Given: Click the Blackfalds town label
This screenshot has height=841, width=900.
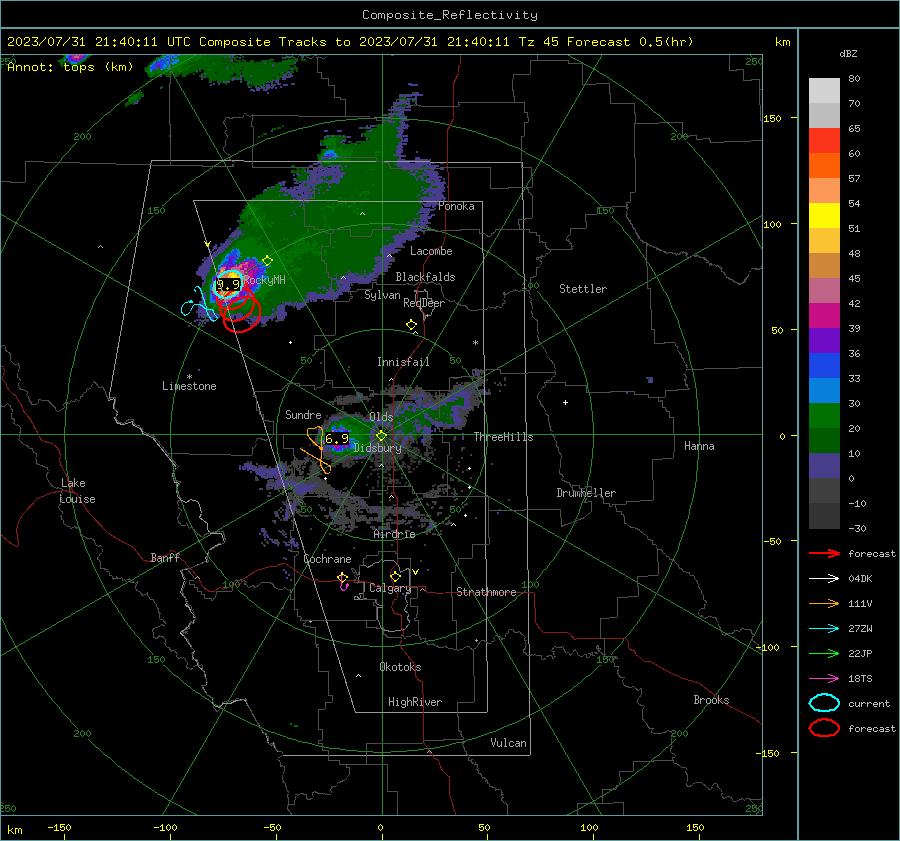Looking at the screenshot, I should [425, 277].
